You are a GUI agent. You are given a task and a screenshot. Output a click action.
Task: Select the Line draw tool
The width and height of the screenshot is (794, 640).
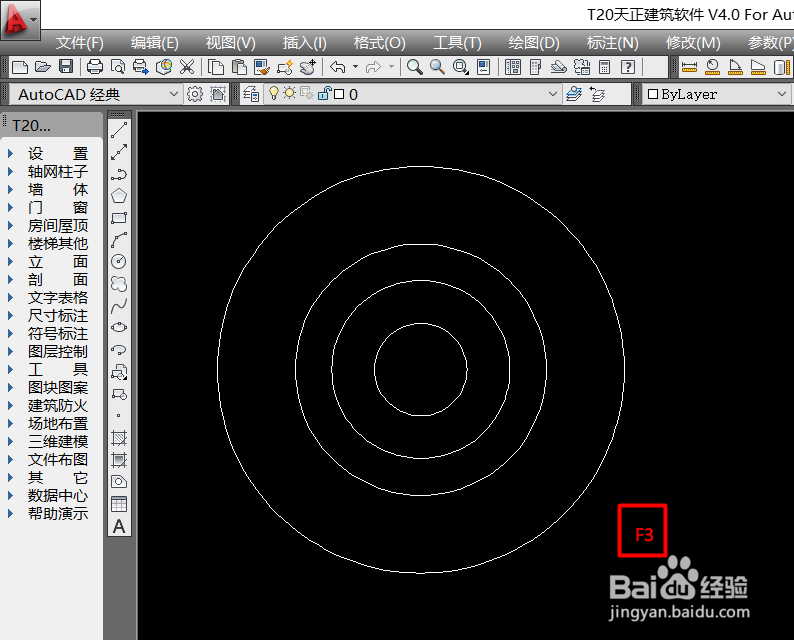click(119, 130)
